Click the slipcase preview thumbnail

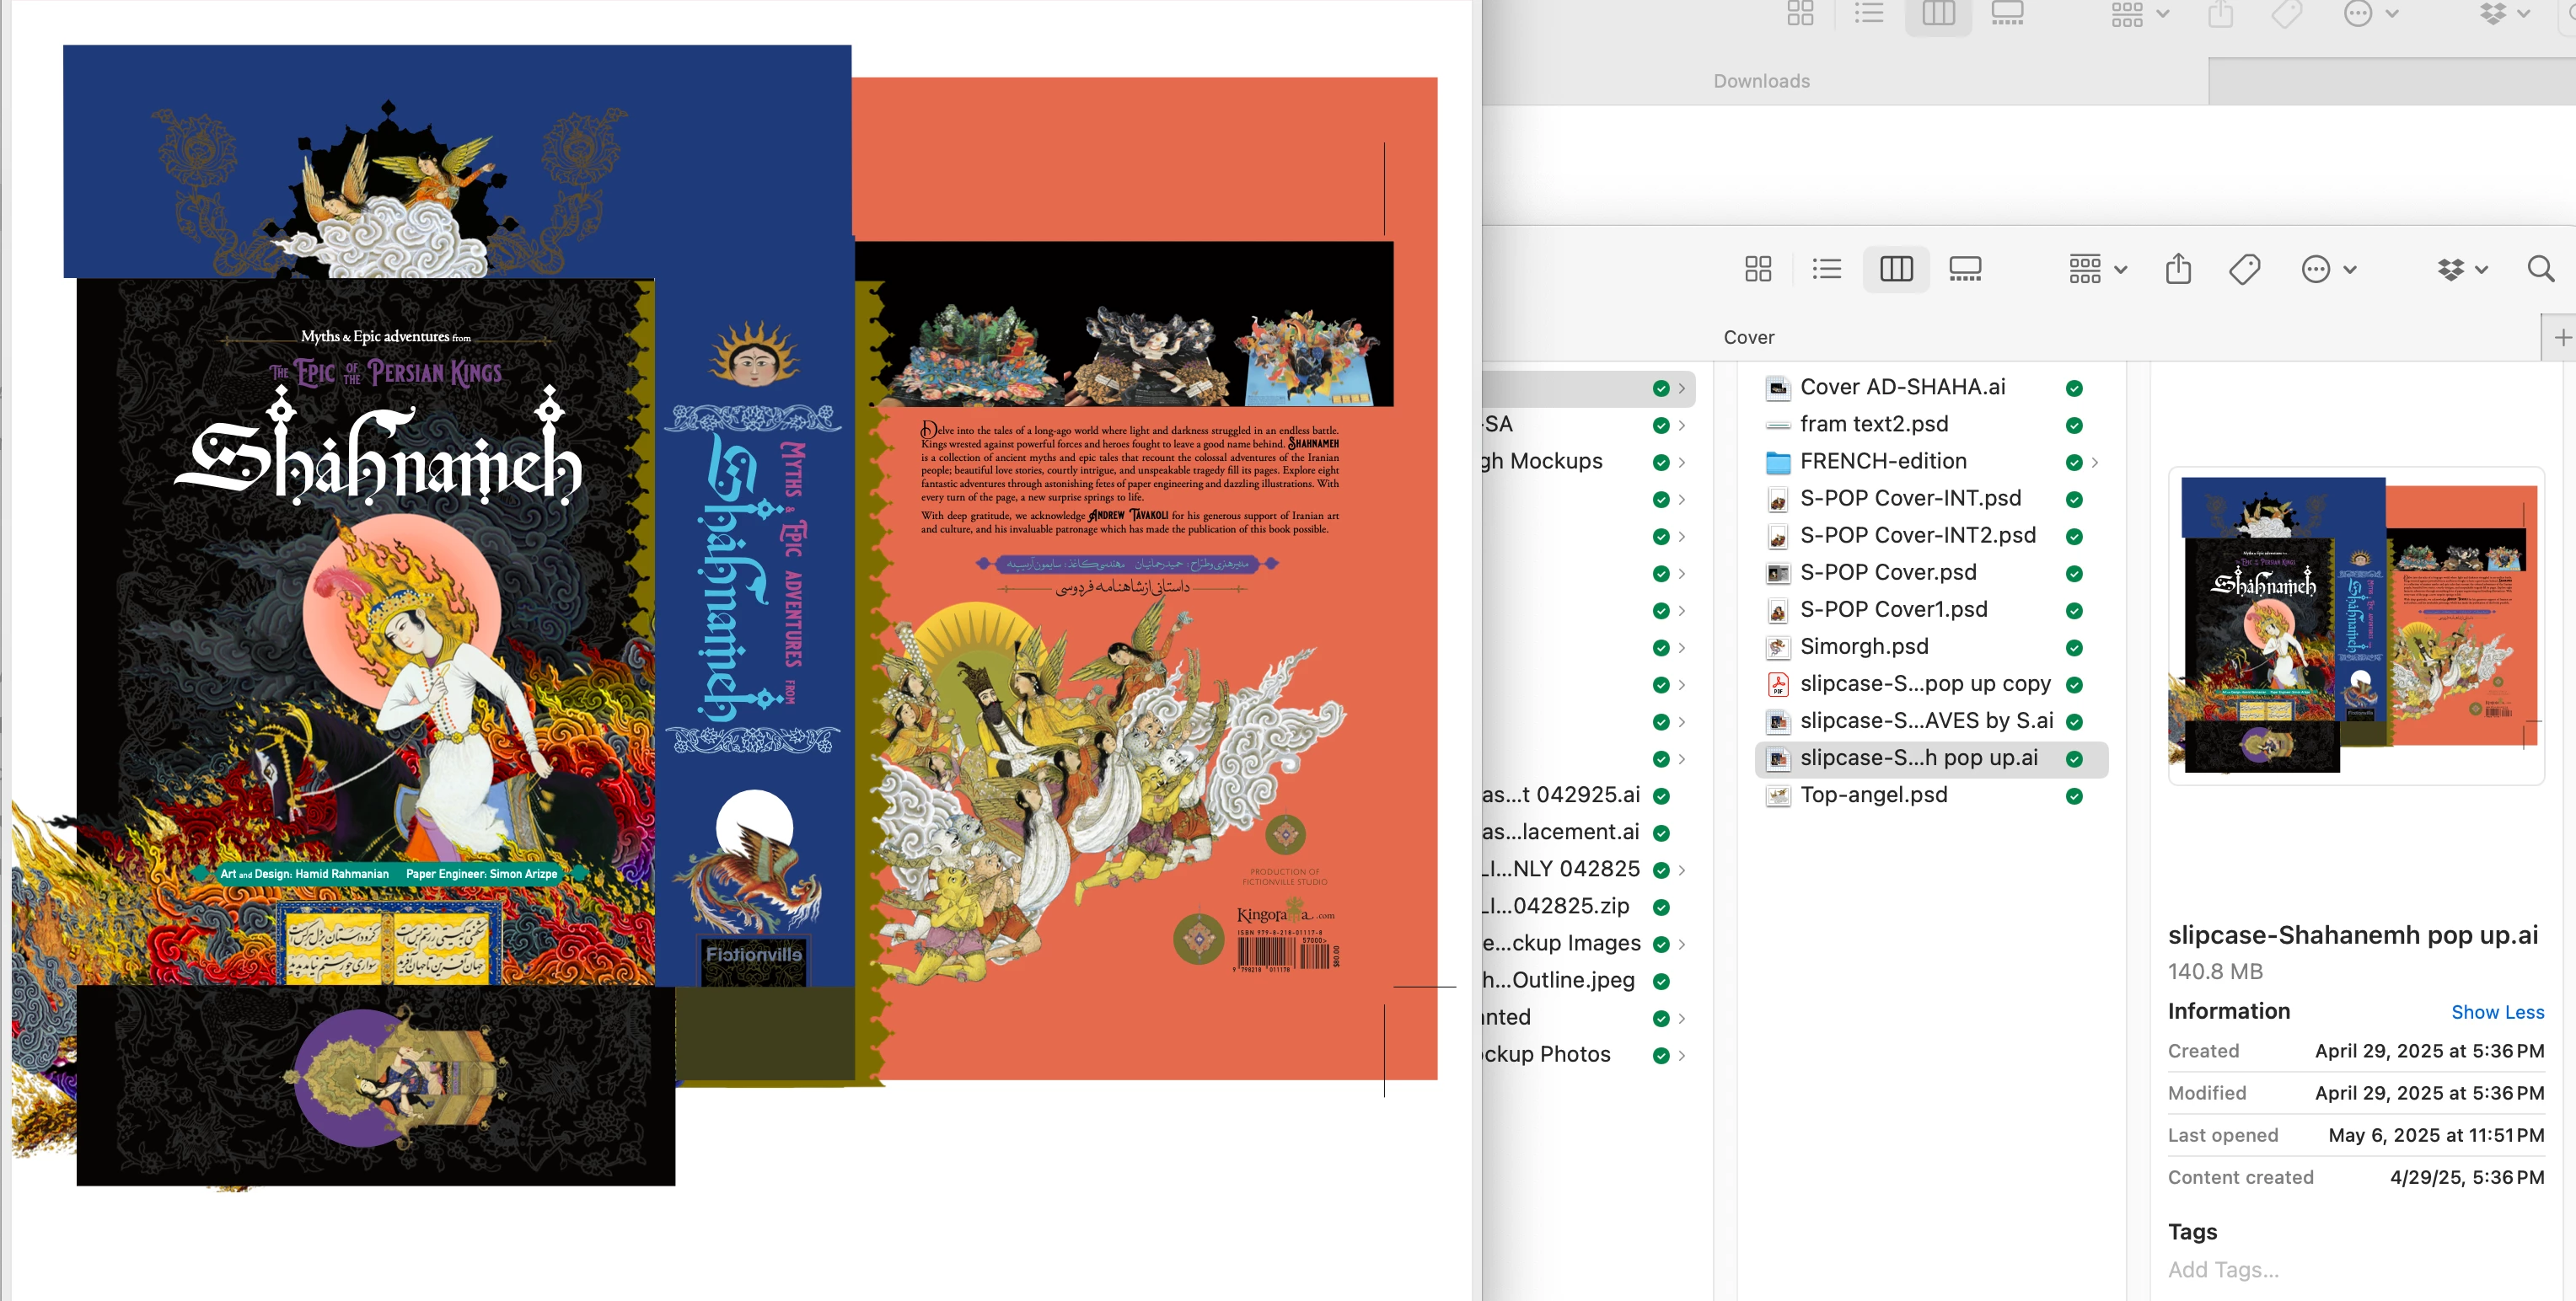[x=2355, y=625]
